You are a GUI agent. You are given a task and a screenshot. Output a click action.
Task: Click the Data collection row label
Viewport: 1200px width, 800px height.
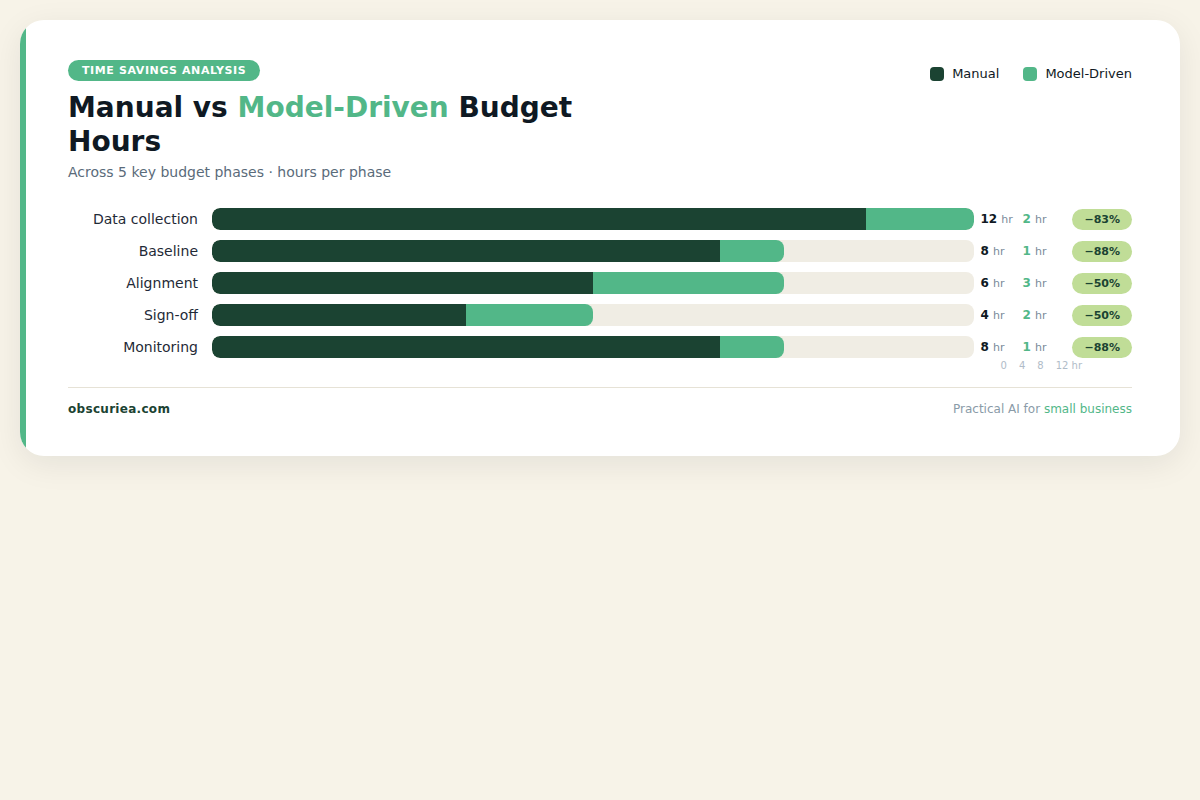coord(145,219)
